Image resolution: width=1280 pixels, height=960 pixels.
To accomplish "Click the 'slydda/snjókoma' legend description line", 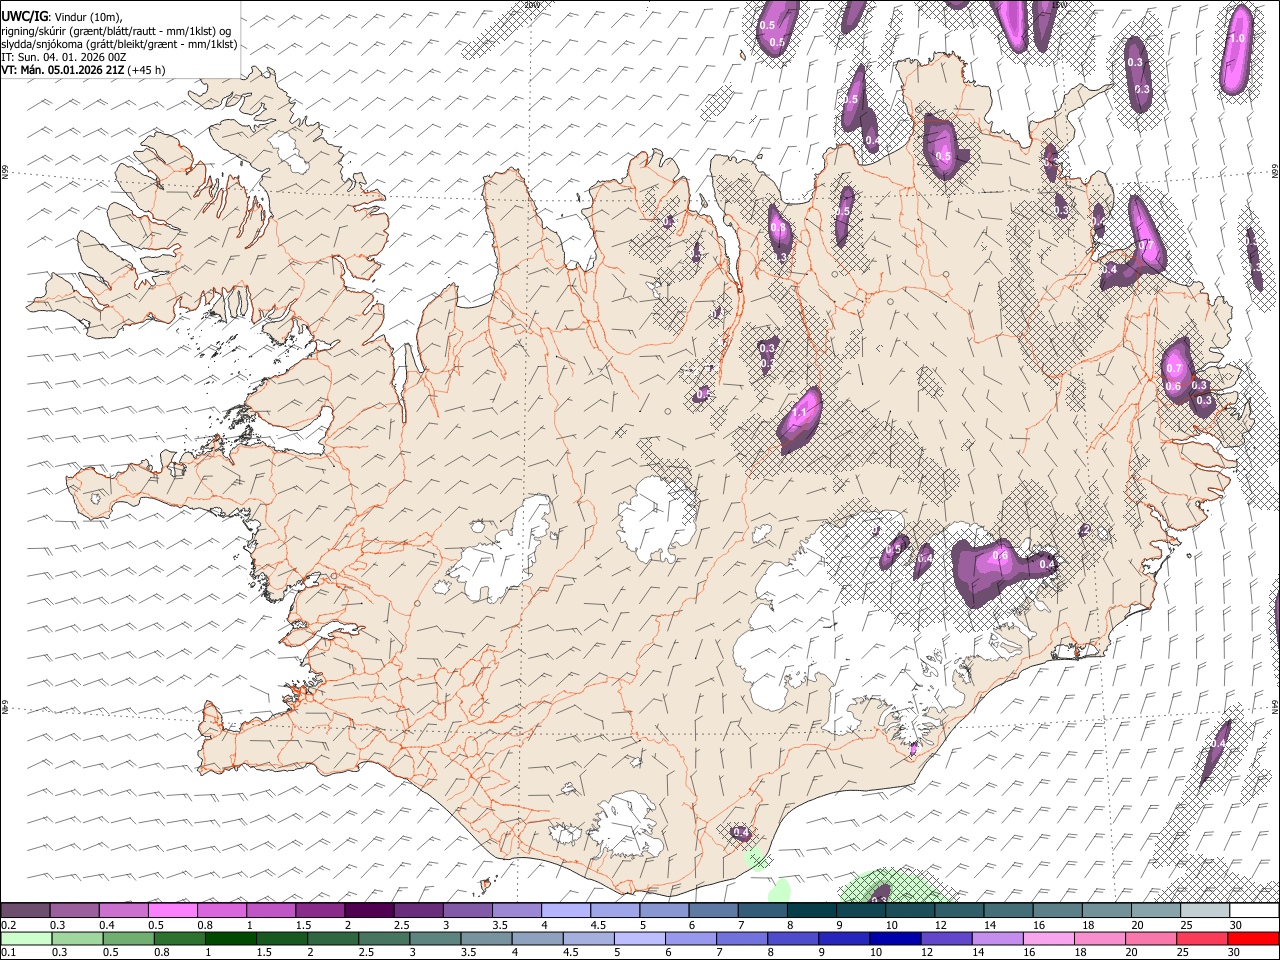I will 120,45.
